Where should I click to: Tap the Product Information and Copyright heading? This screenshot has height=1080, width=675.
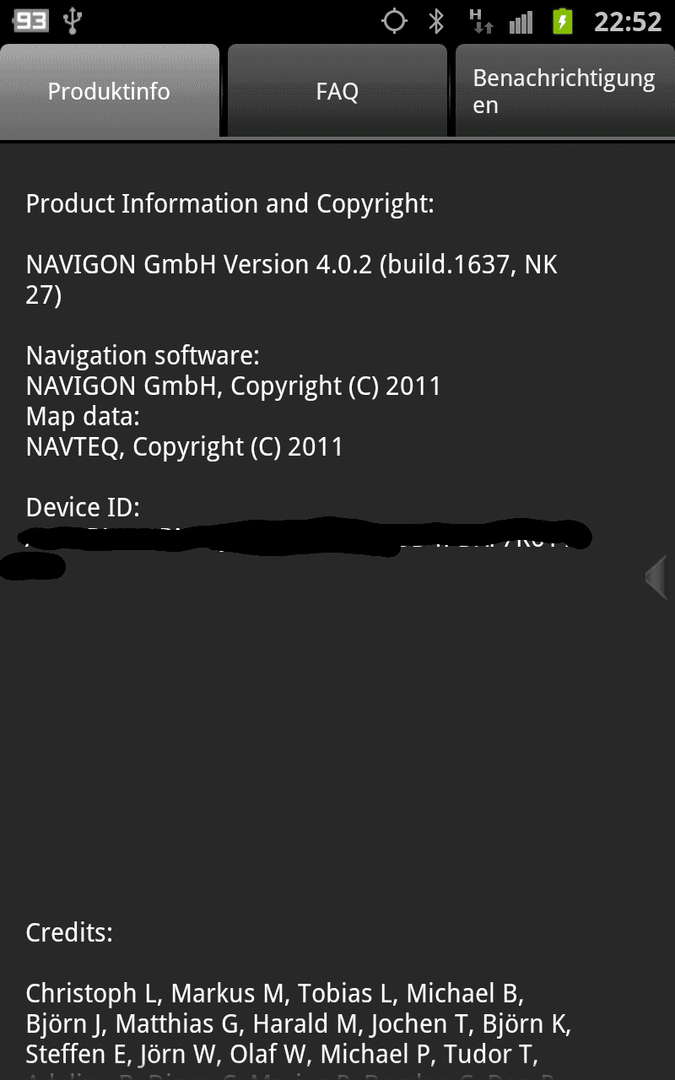(x=230, y=204)
